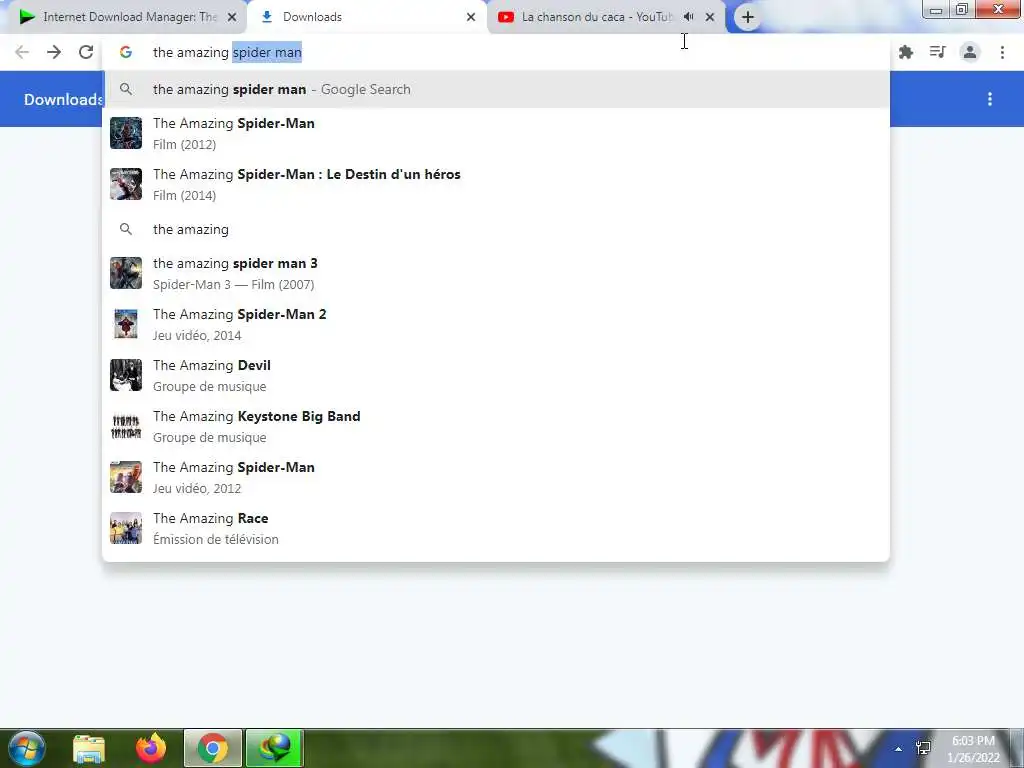Viewport: 1024px width, 768px height.
Task: Show hidden system tray icons
Action: (x=899, y=749)
